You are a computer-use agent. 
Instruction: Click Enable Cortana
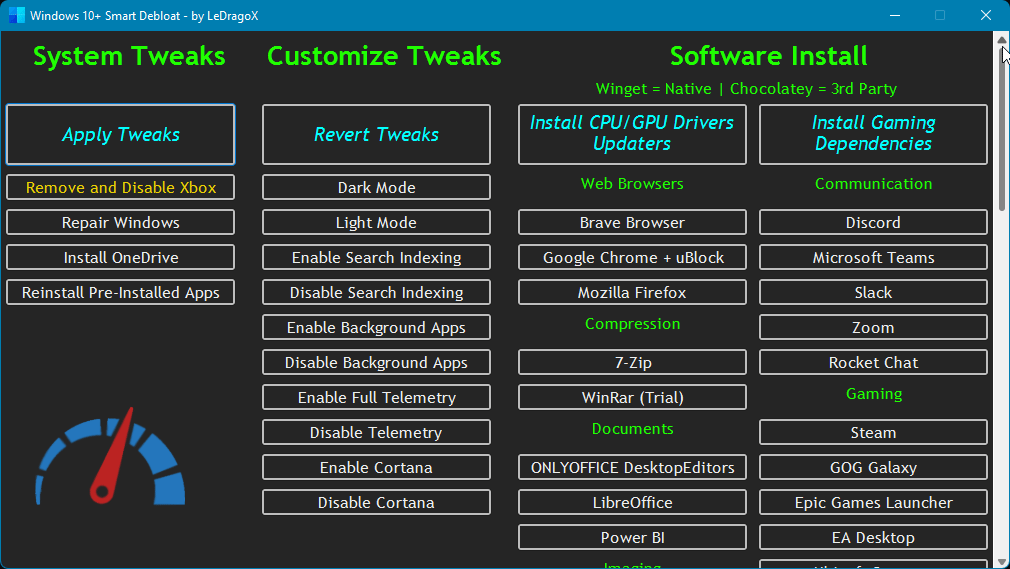(x=376, y=467)
